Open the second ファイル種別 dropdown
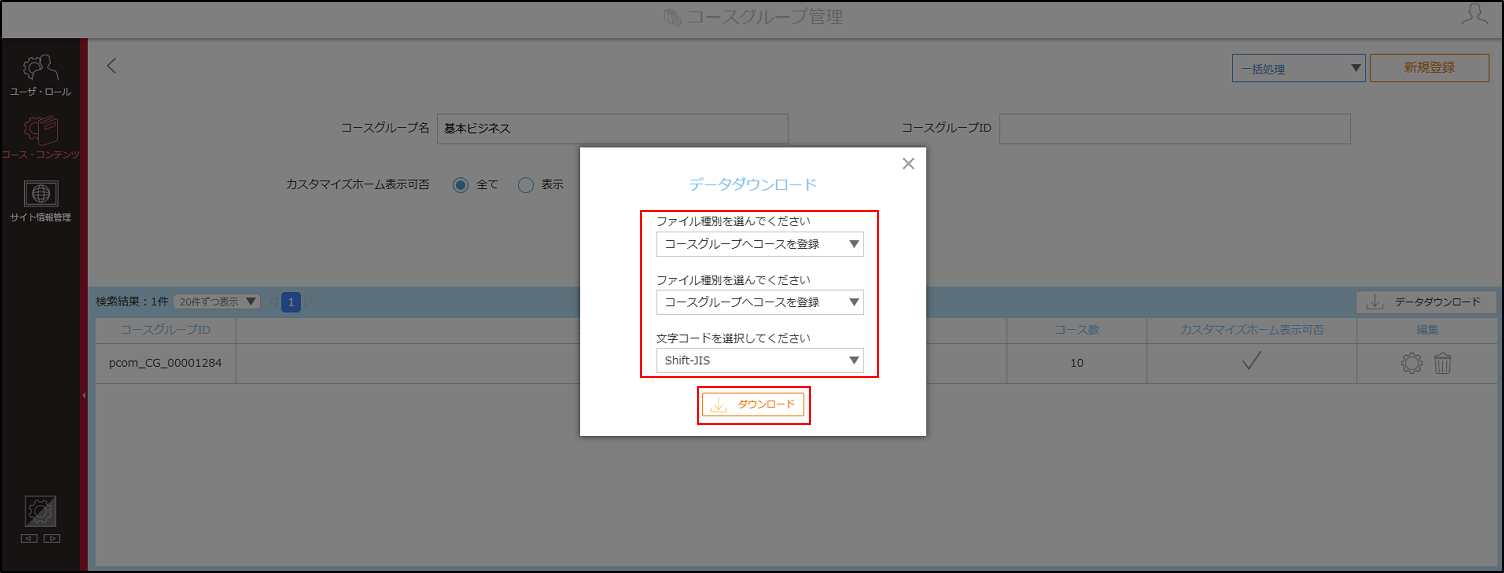 [760, 302]
